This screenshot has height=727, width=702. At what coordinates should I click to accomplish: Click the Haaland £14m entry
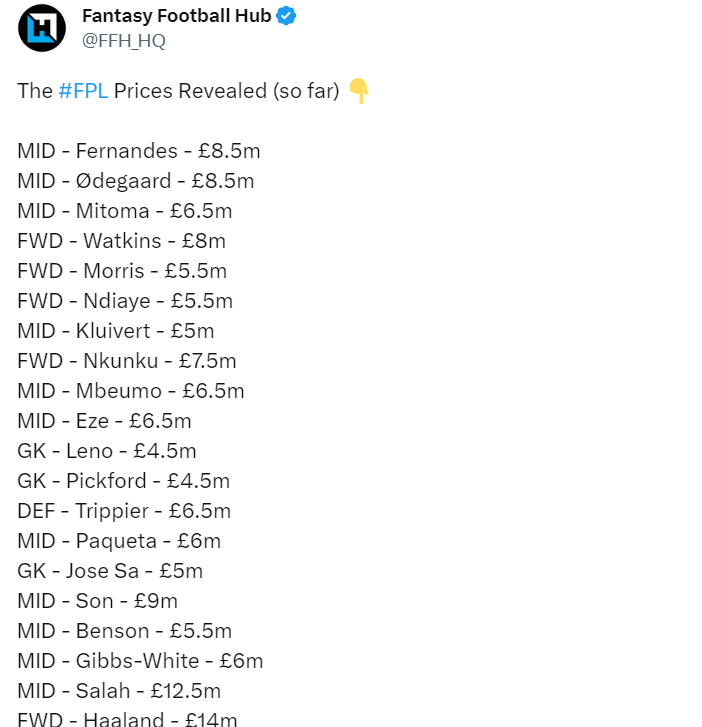click(127, 720)
